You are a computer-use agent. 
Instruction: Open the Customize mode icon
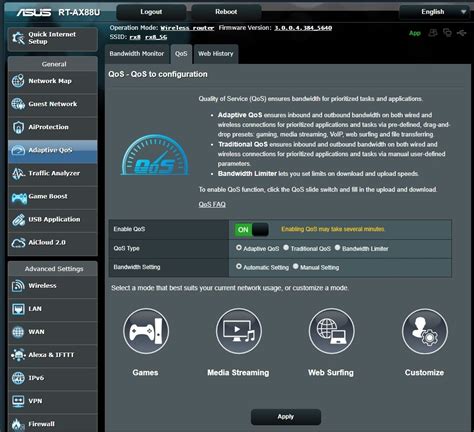(x=425, y=331)
